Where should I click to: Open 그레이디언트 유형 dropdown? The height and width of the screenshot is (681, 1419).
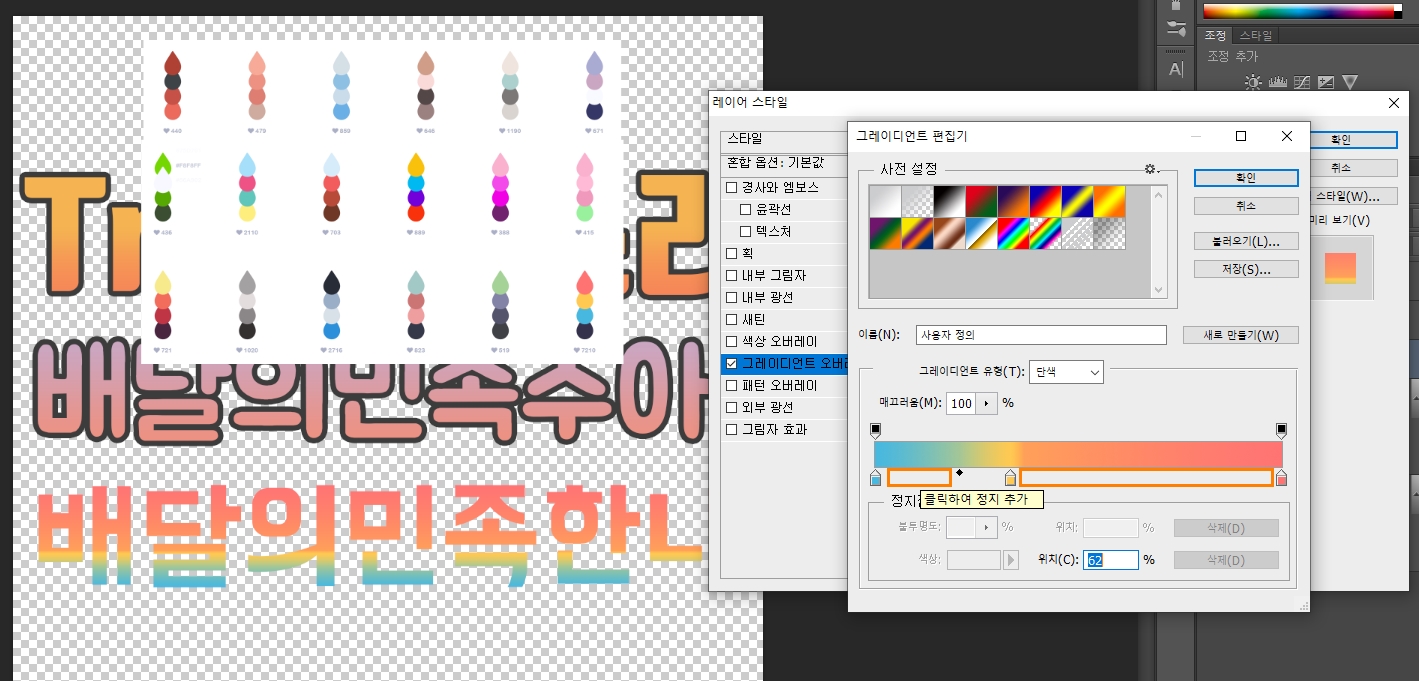[x=1066, y=372]
